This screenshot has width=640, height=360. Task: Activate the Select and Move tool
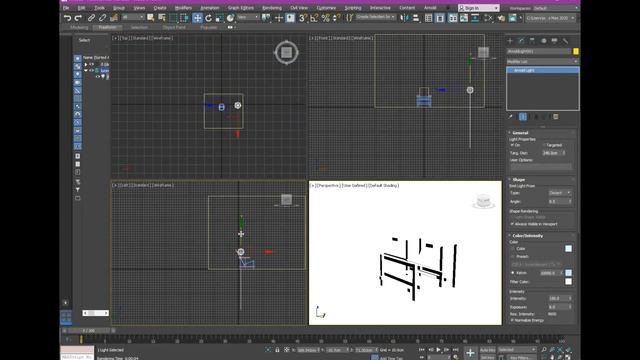(197, 18)
